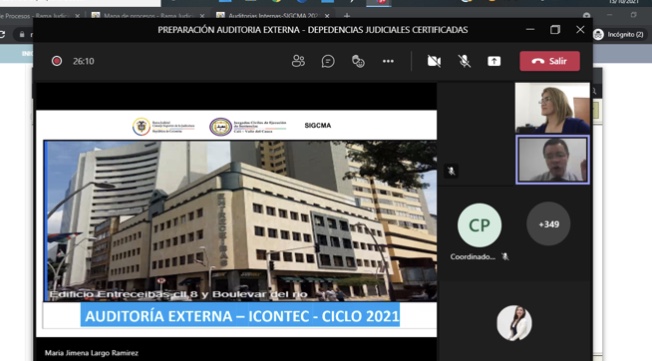Viewport: 652px width, 361px height.
Task: Restore down the Teams meeting window
Action: click(555, 30)
